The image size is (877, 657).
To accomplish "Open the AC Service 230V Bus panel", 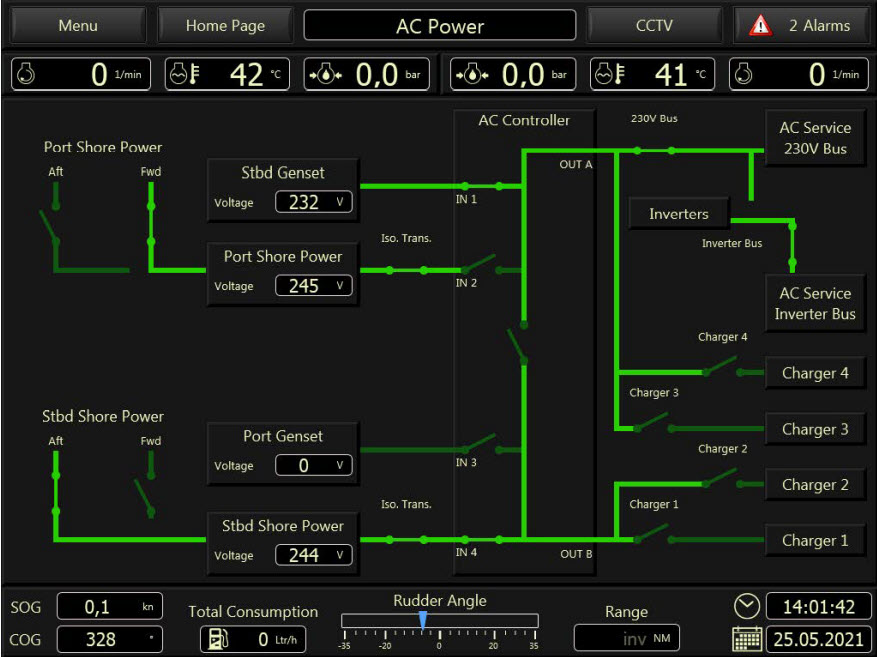I will tap(814, 139).
